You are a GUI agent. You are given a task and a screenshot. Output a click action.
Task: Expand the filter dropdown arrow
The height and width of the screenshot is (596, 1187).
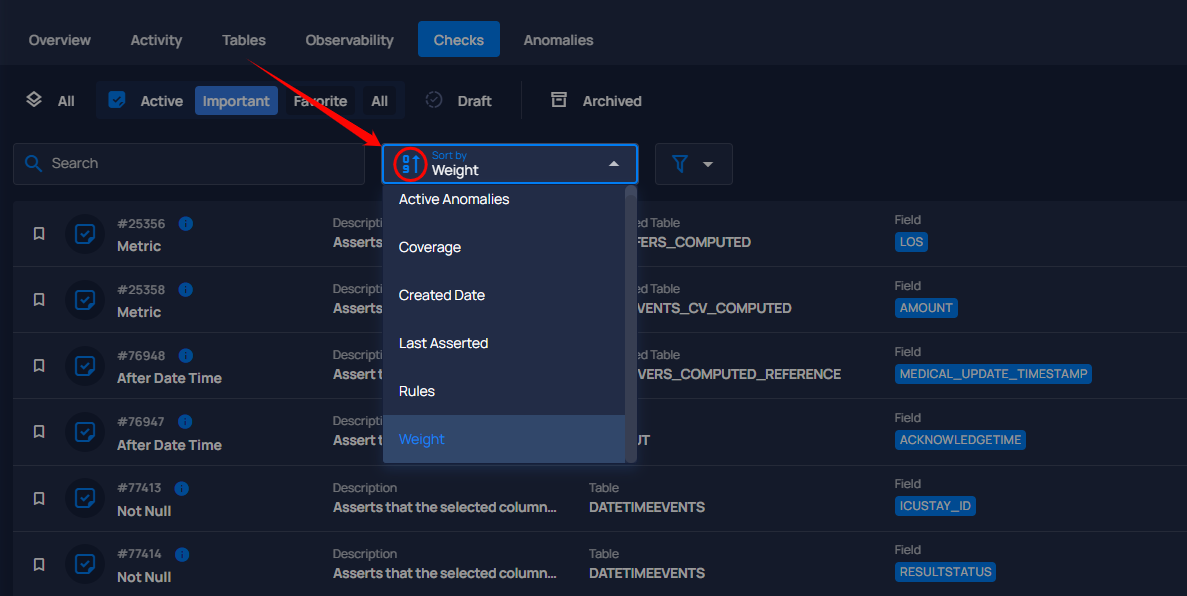(708, 164)
